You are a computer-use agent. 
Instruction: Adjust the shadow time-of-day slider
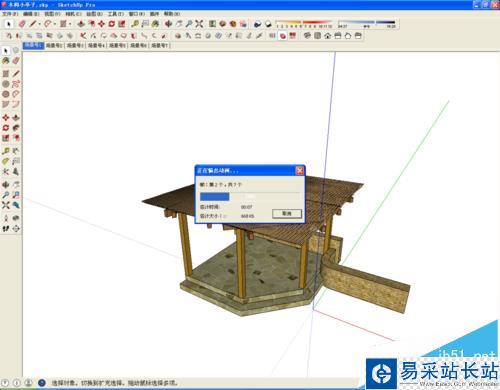click(367, 23)
